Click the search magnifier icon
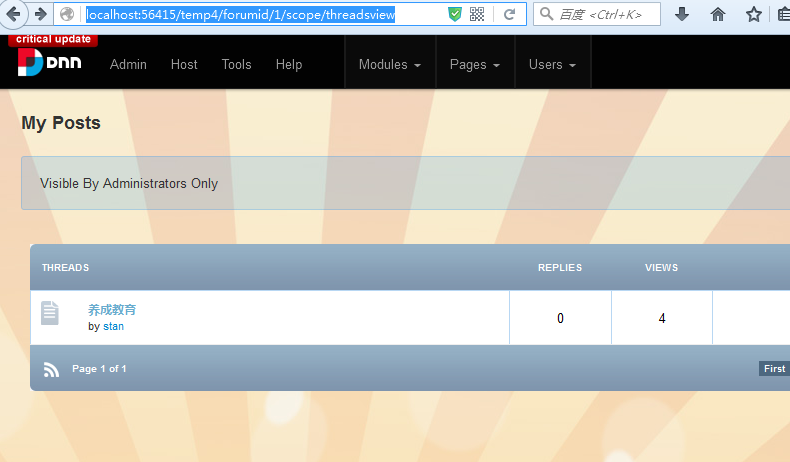The width and height of the screenshot is (790, 462). pyautogui.click(x=546, y=14)
